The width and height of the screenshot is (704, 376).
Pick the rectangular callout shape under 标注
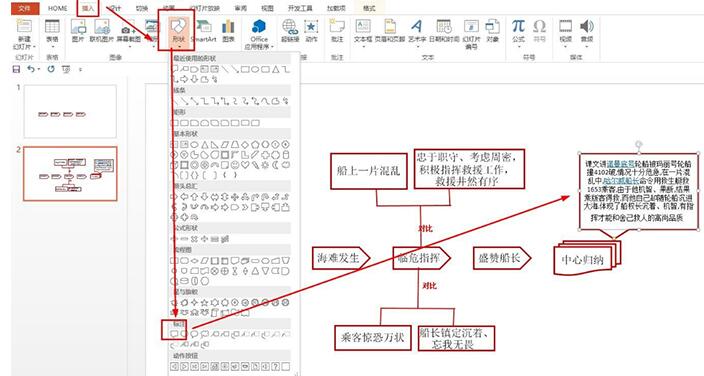pos(174,334)
